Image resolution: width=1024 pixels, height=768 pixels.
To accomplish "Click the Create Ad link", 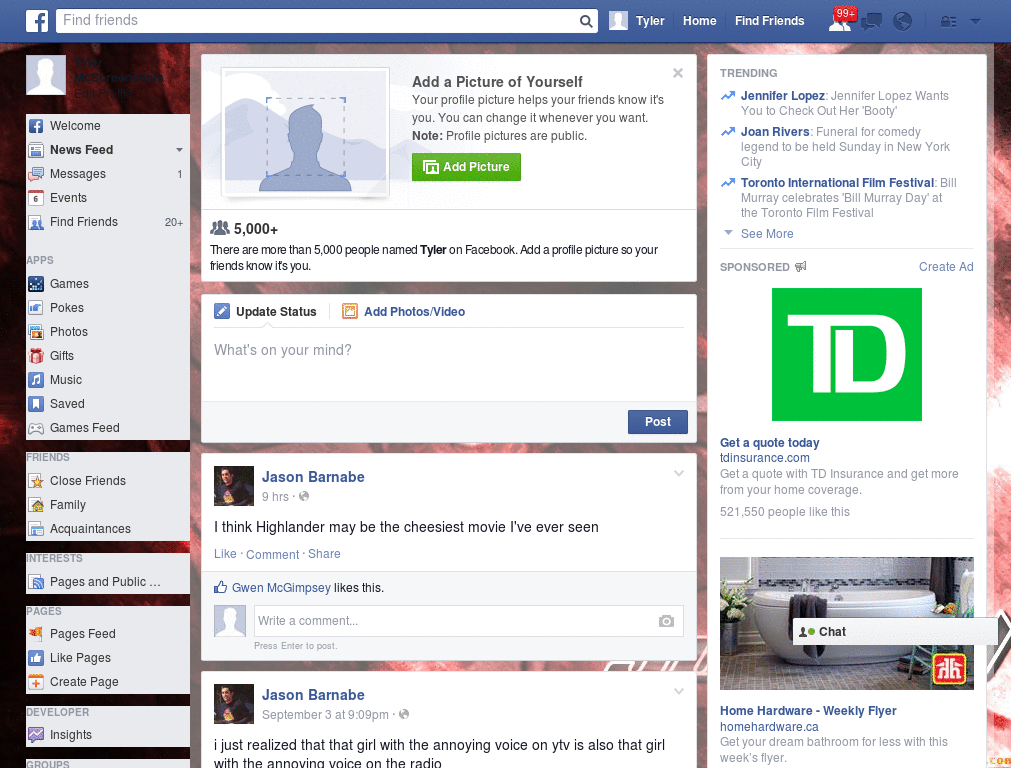I will click(x=946, y=266).
